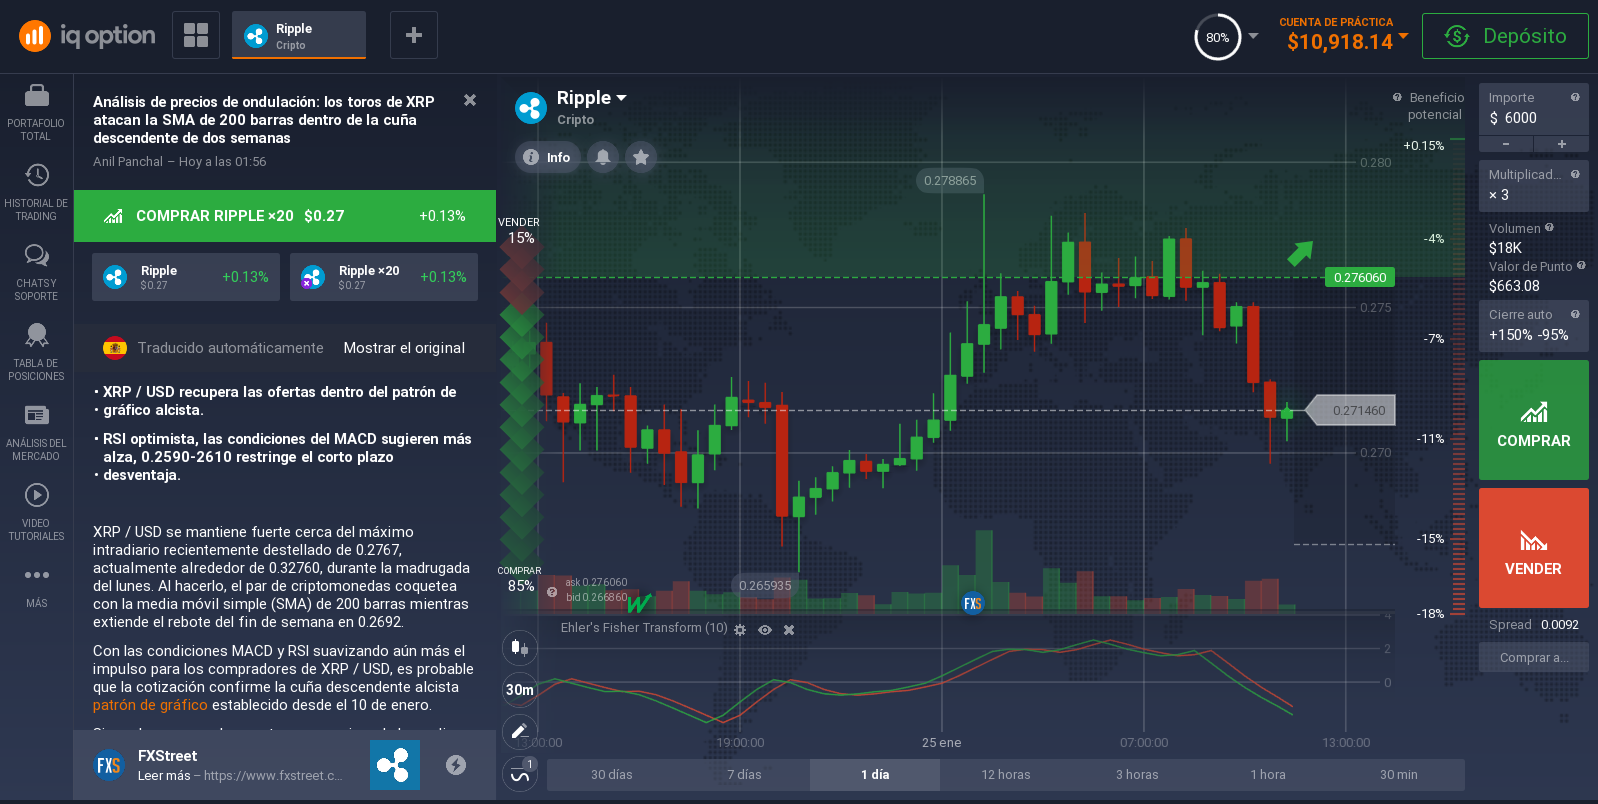Image resolution: width=1598 pixels, height=804 pixels.
Task: Close the XRP news analysis panel
Action: click(470, 100)
